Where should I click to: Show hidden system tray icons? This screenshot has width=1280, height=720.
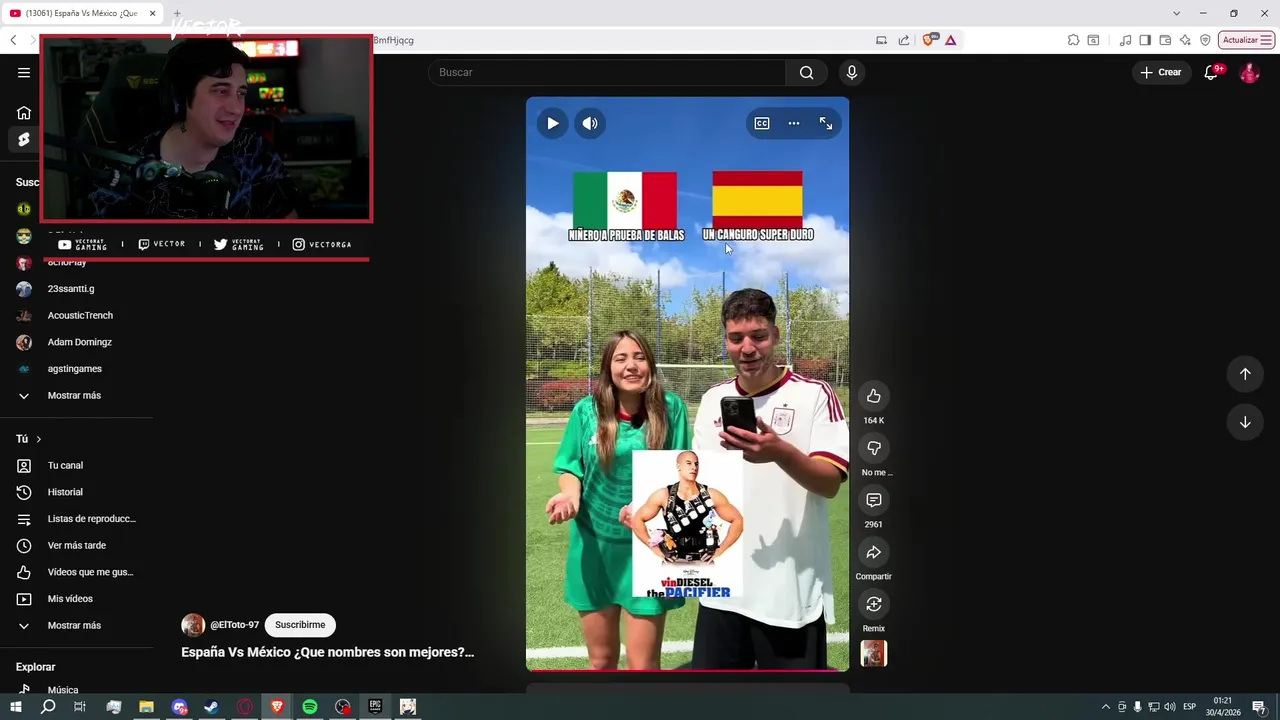point(1105,707)
